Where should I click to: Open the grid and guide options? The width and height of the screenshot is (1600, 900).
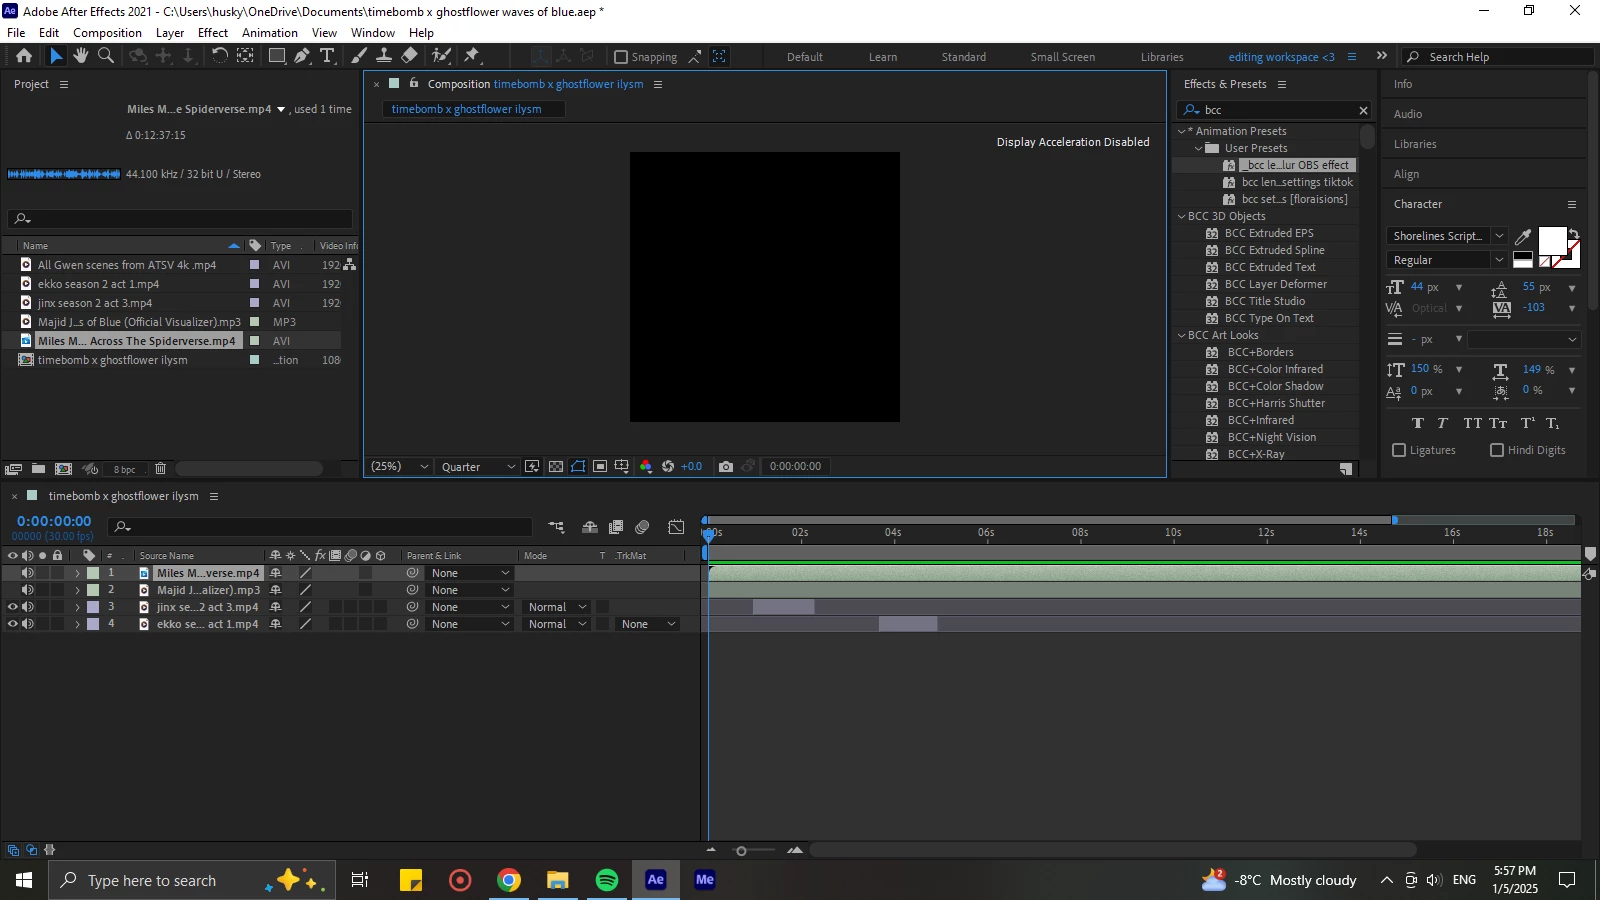pyautogui.click(x=622, y=467)
